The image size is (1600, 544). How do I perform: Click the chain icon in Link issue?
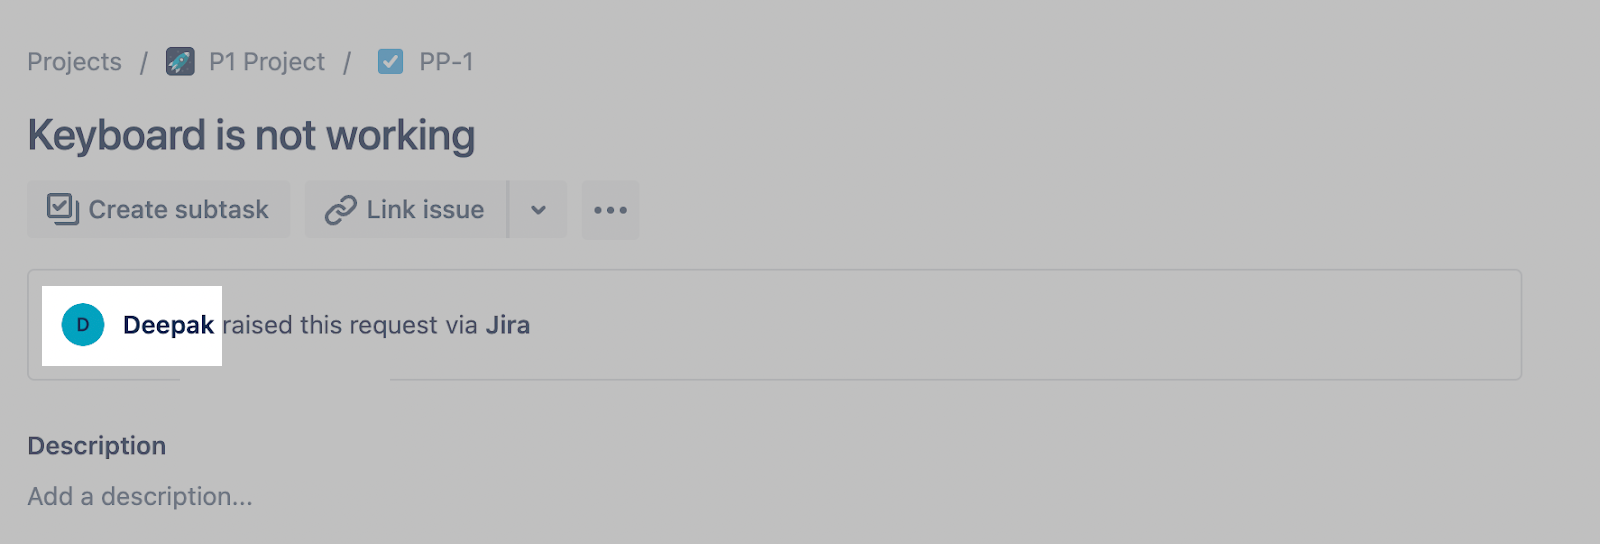340,210
